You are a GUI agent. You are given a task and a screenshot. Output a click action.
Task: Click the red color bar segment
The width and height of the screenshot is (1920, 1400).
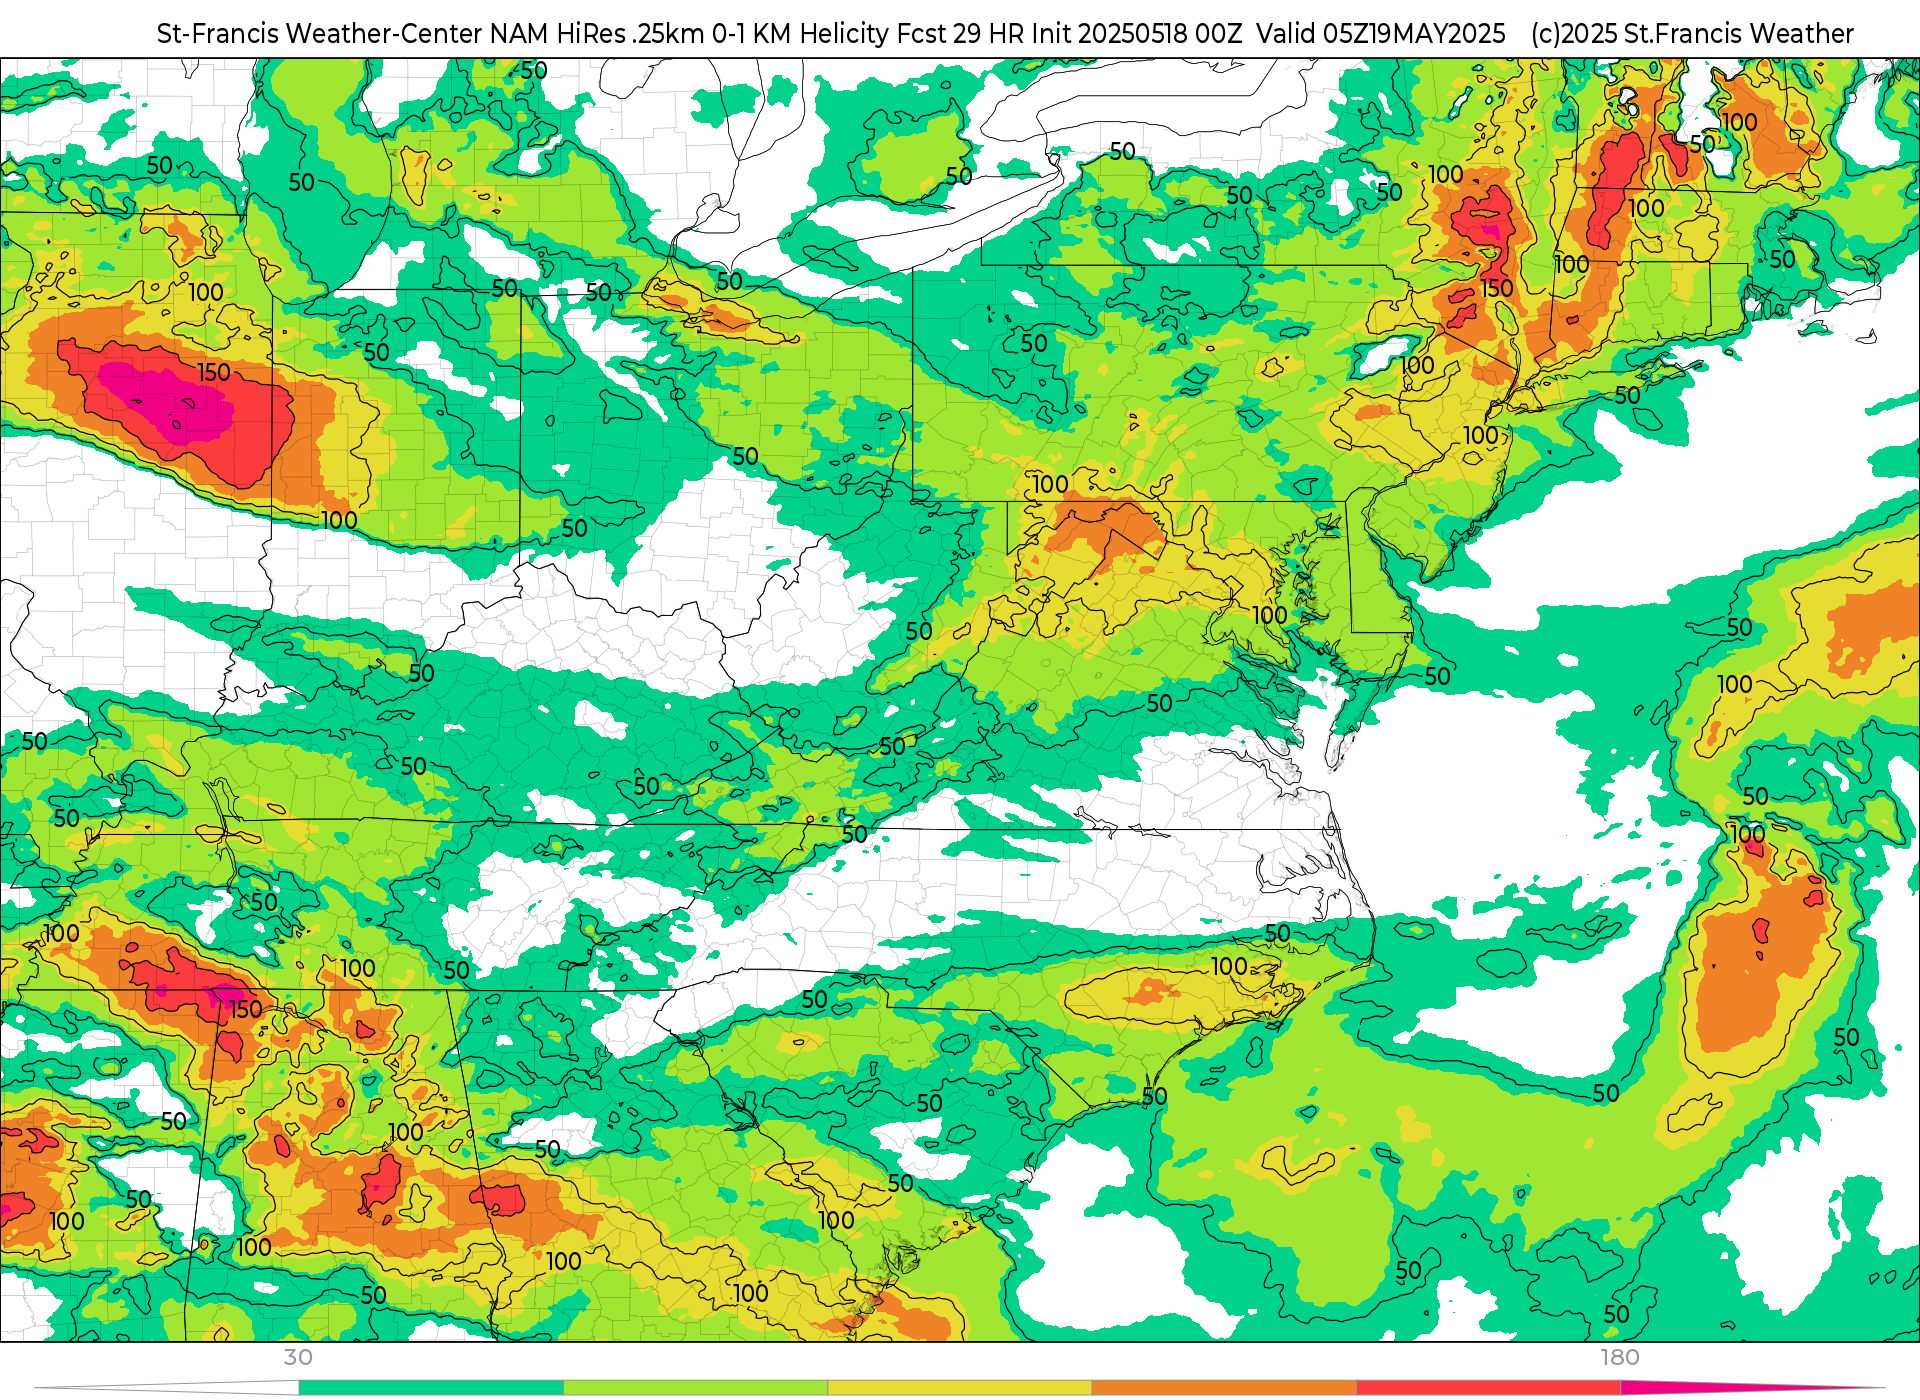tap(1489, 1388)
